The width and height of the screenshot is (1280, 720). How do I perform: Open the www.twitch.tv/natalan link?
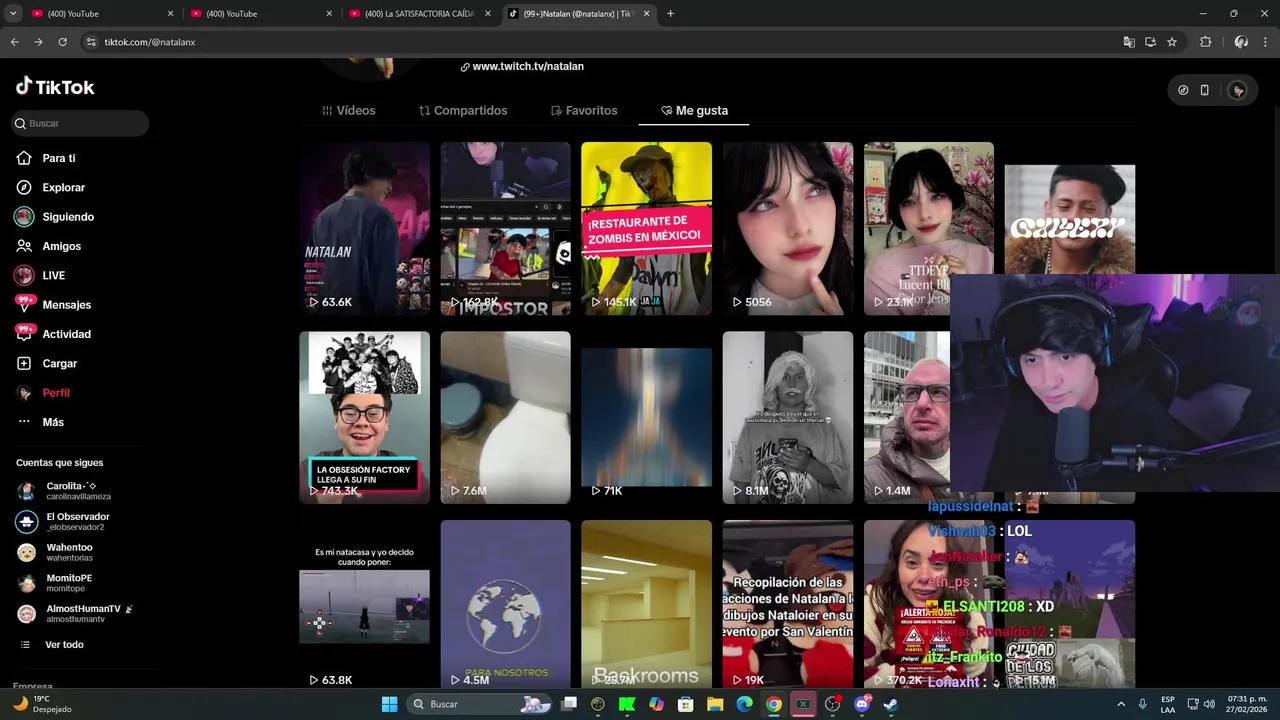(522, 67)
